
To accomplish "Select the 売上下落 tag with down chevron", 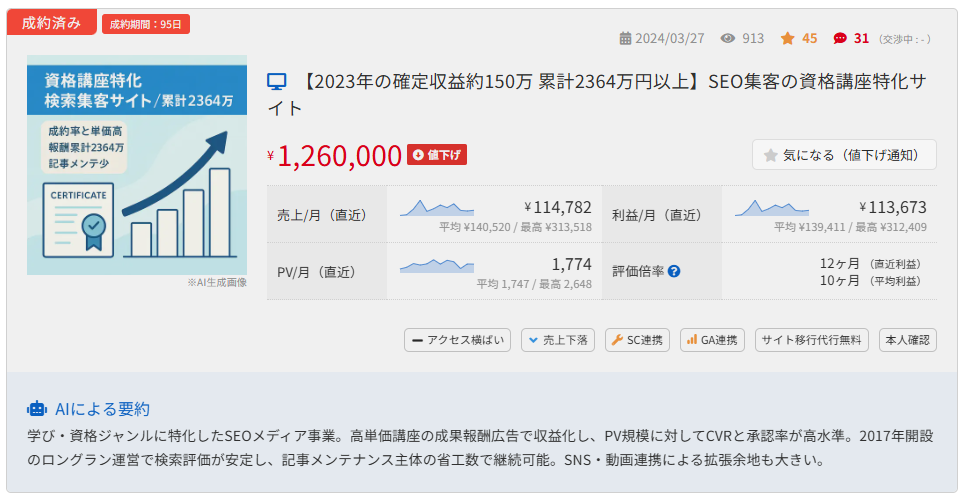I will pos(558,340).
